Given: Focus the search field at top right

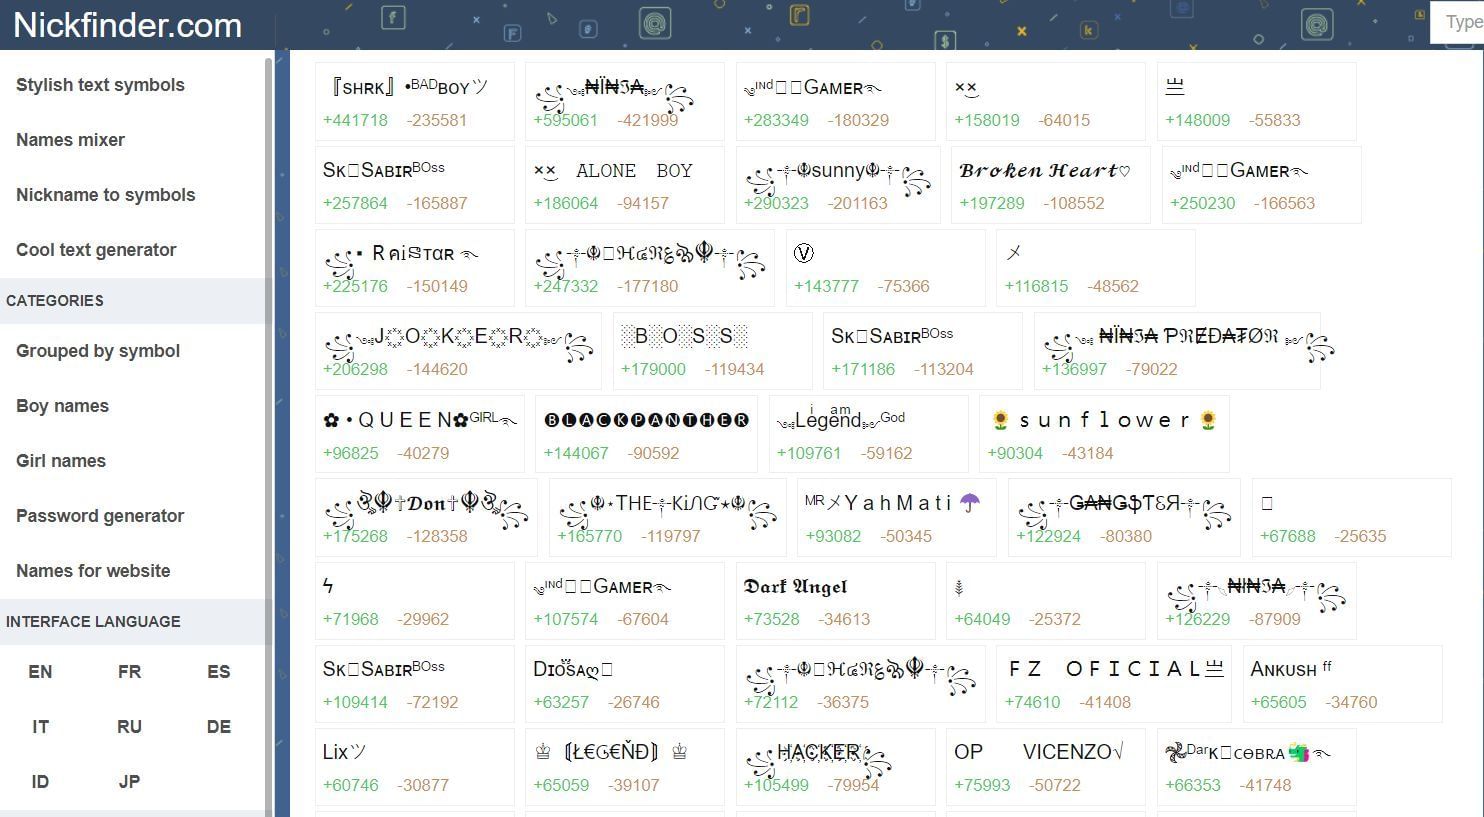Looking at the screenshot, I should 1460,22.
